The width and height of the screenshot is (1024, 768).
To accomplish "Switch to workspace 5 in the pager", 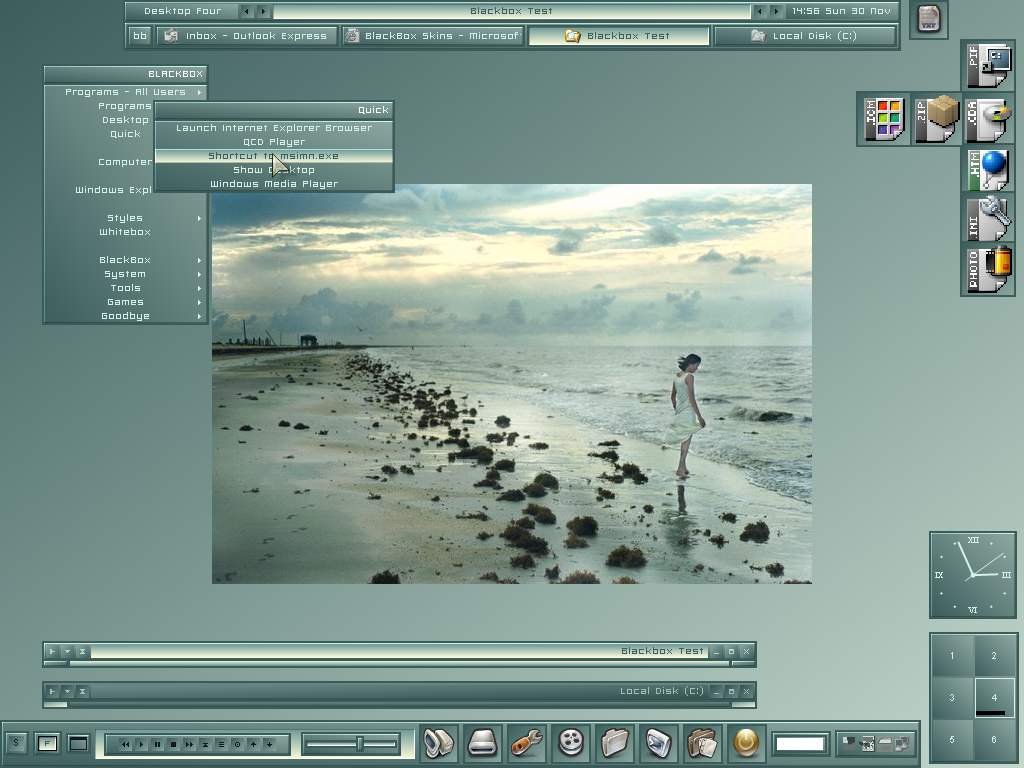I will click(x=952, y=739).
